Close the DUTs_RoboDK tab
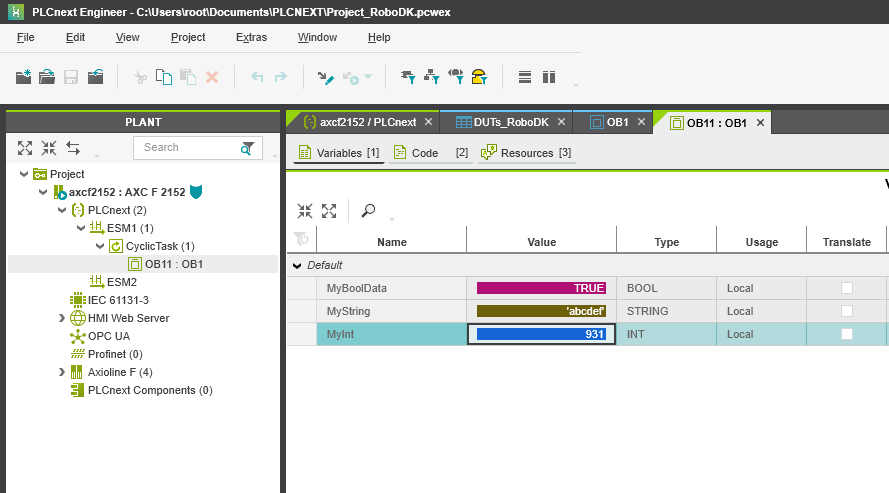The height and width of the screenshot is (493, 889). click(561, 122)
